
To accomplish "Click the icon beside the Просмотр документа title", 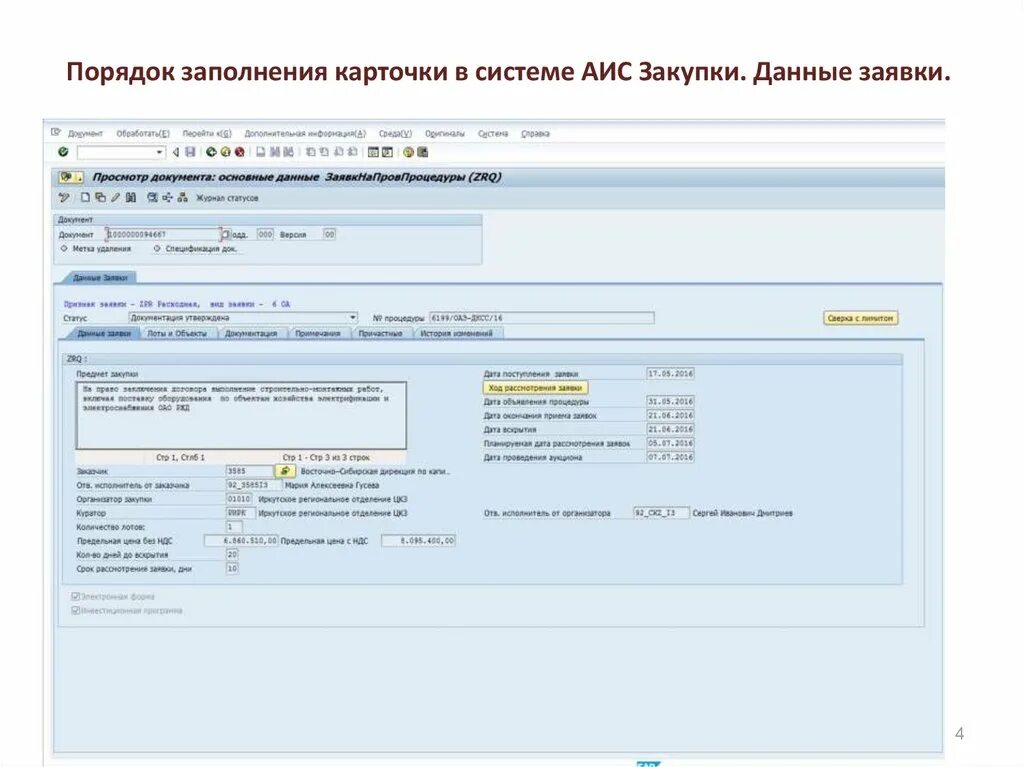I will [71, 177].
